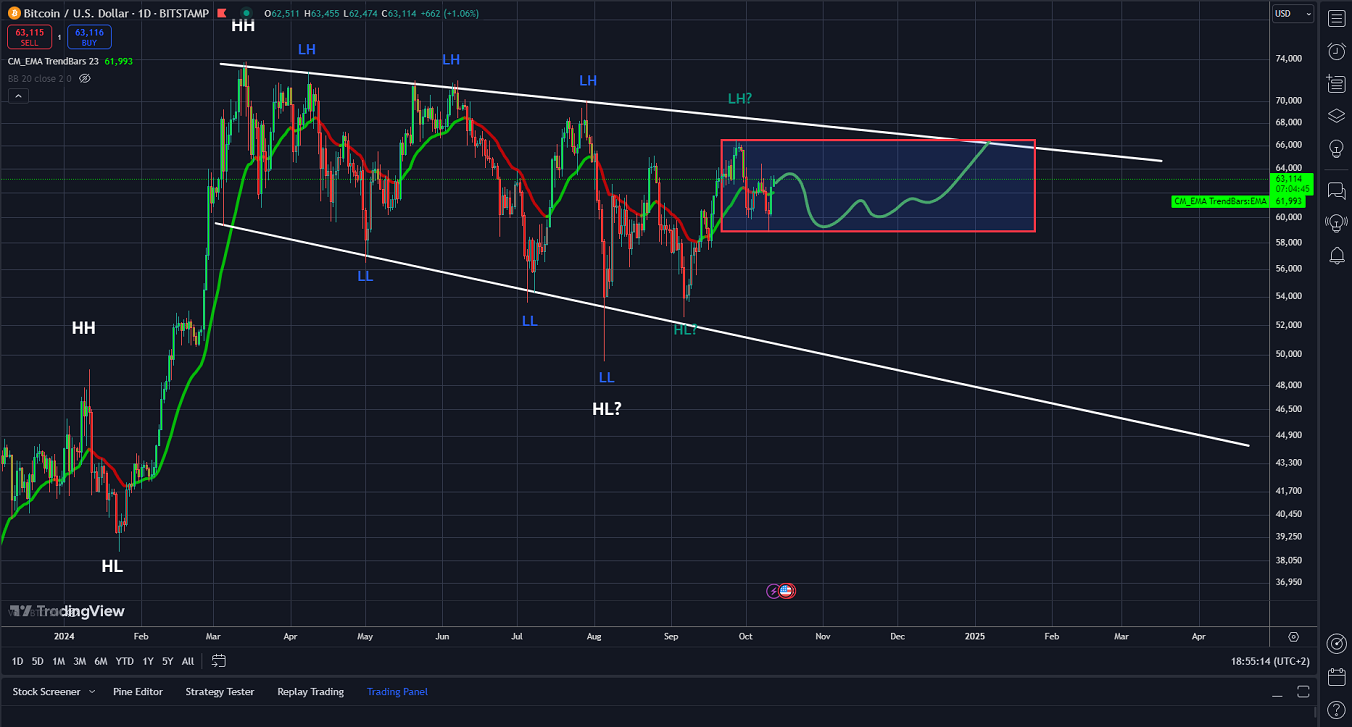Click the 74,000 price scale label

tap(1289, 59)
